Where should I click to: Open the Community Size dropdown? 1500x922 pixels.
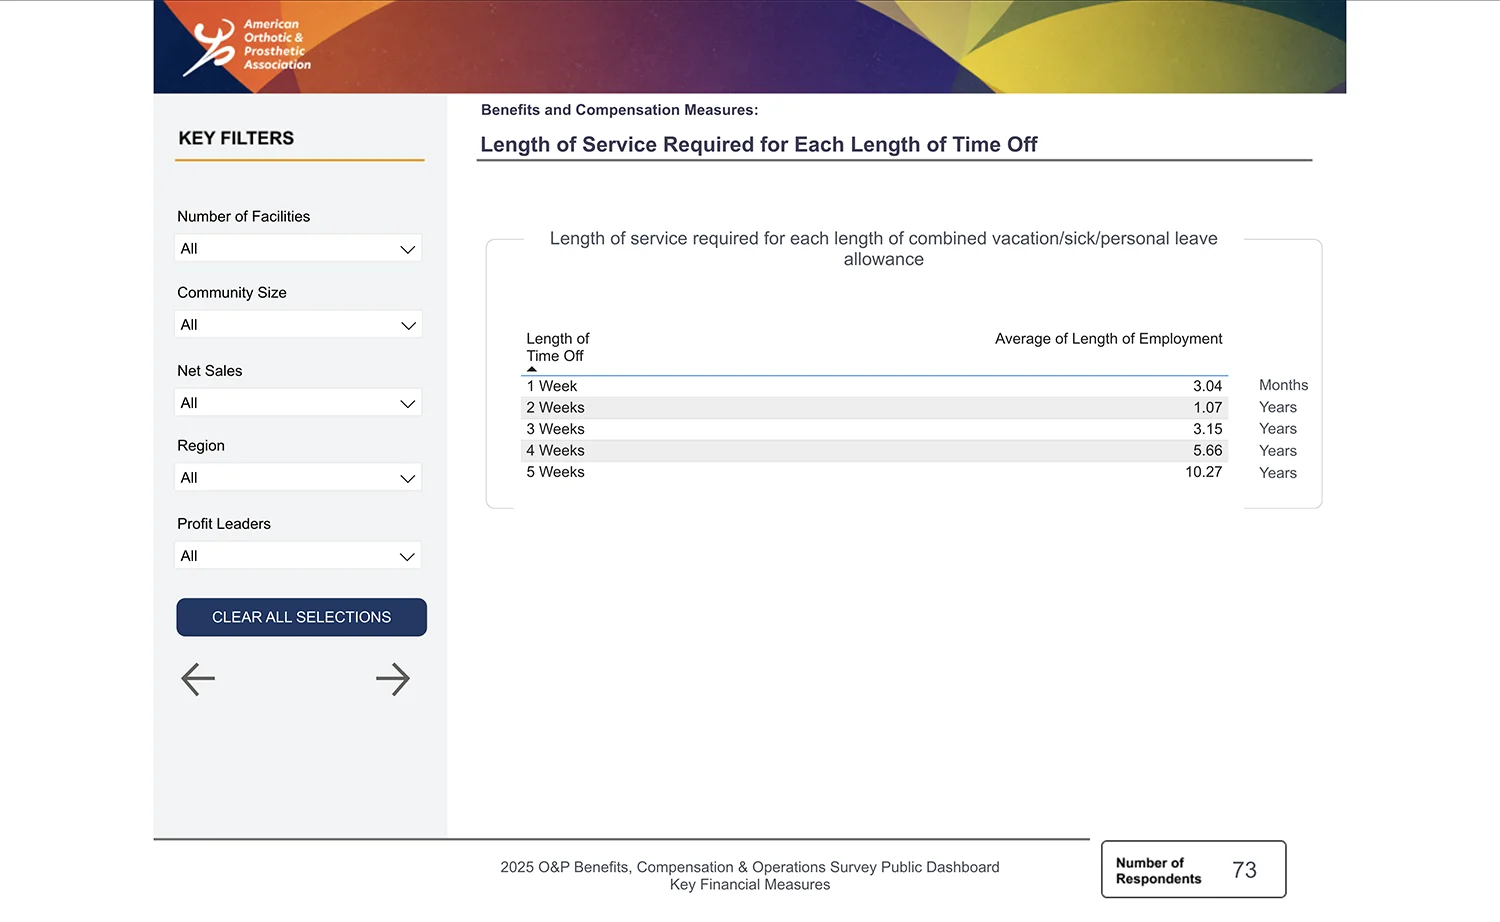298,324
